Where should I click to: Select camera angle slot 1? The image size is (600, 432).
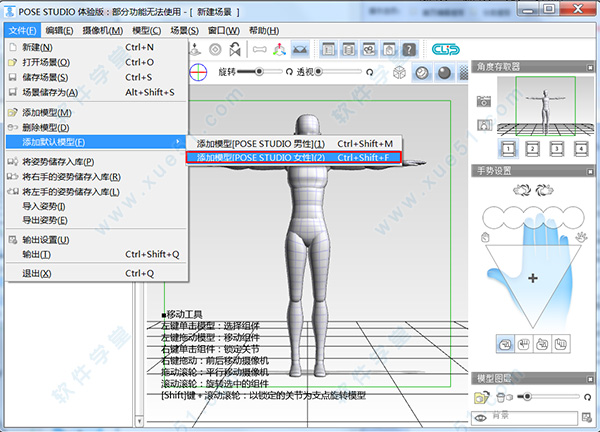pyautogui.click(x=508, y=149)
